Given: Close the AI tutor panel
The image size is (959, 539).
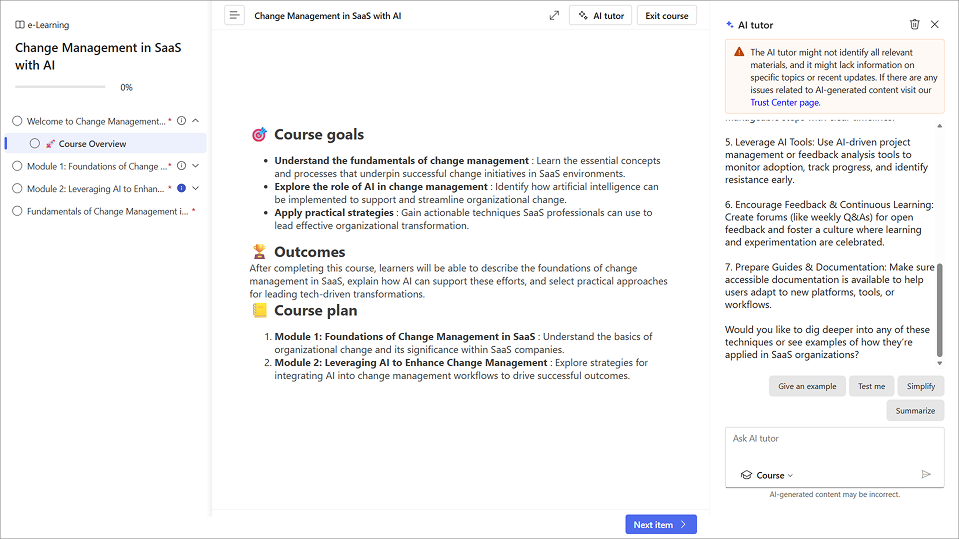Looking at the screenshot, I should [935, 24].
